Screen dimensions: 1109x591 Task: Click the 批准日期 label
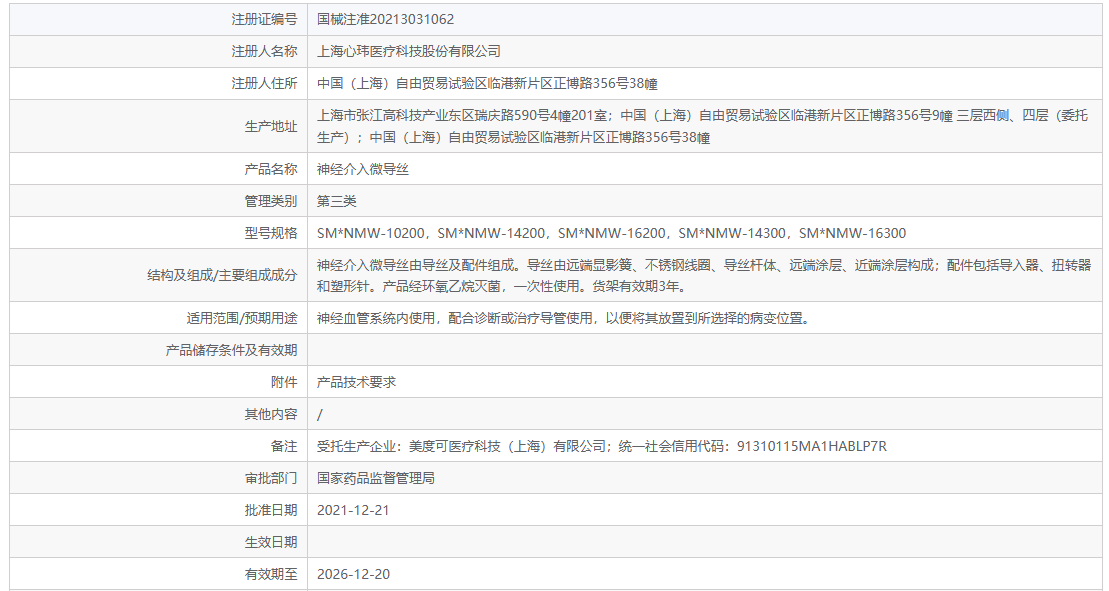[x=271, y=510]
